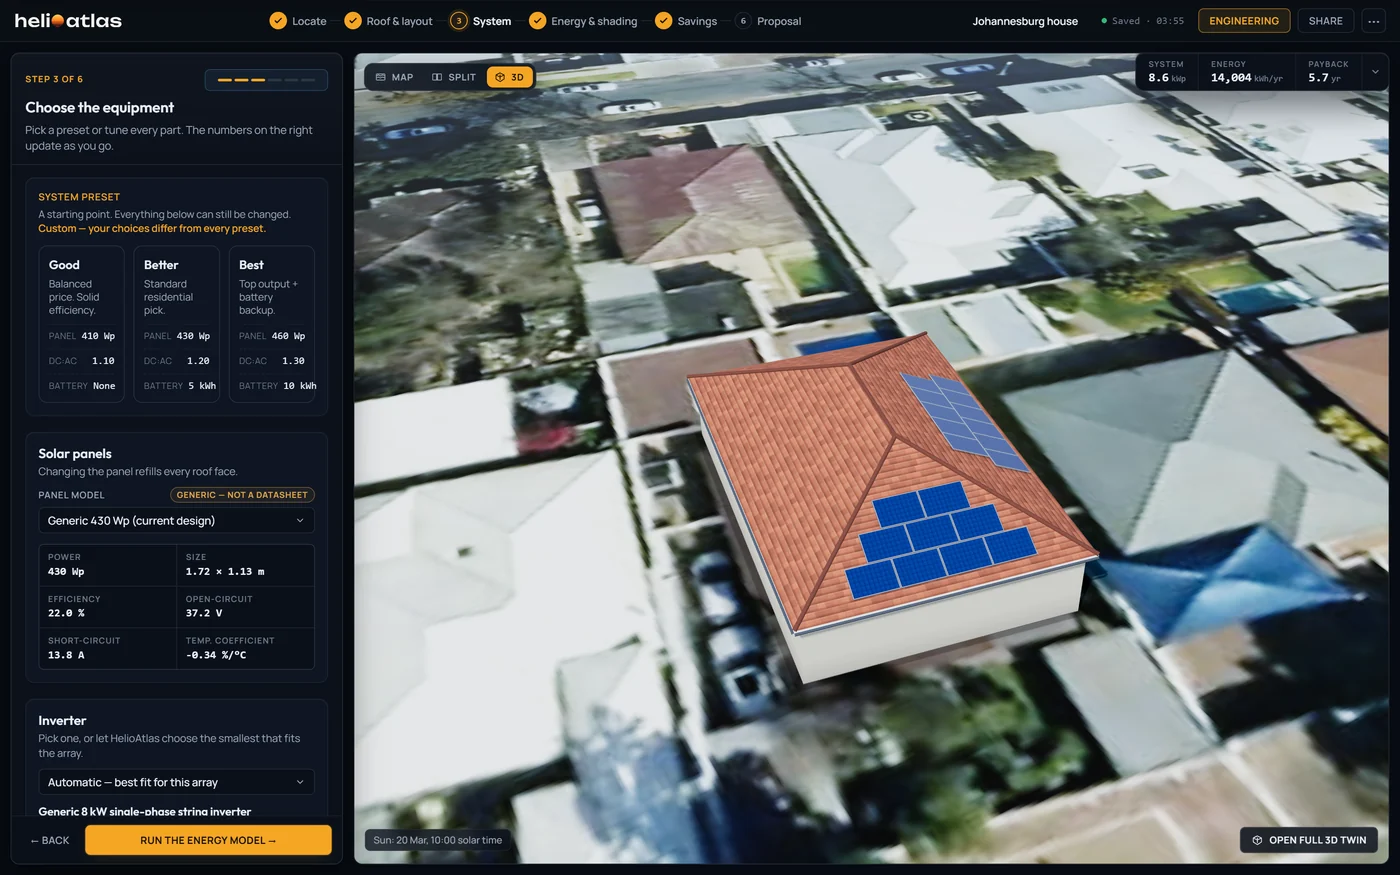
Task: Click the cube icon in Open Full 3D Twin
Action: click(x=1257, y=840)
